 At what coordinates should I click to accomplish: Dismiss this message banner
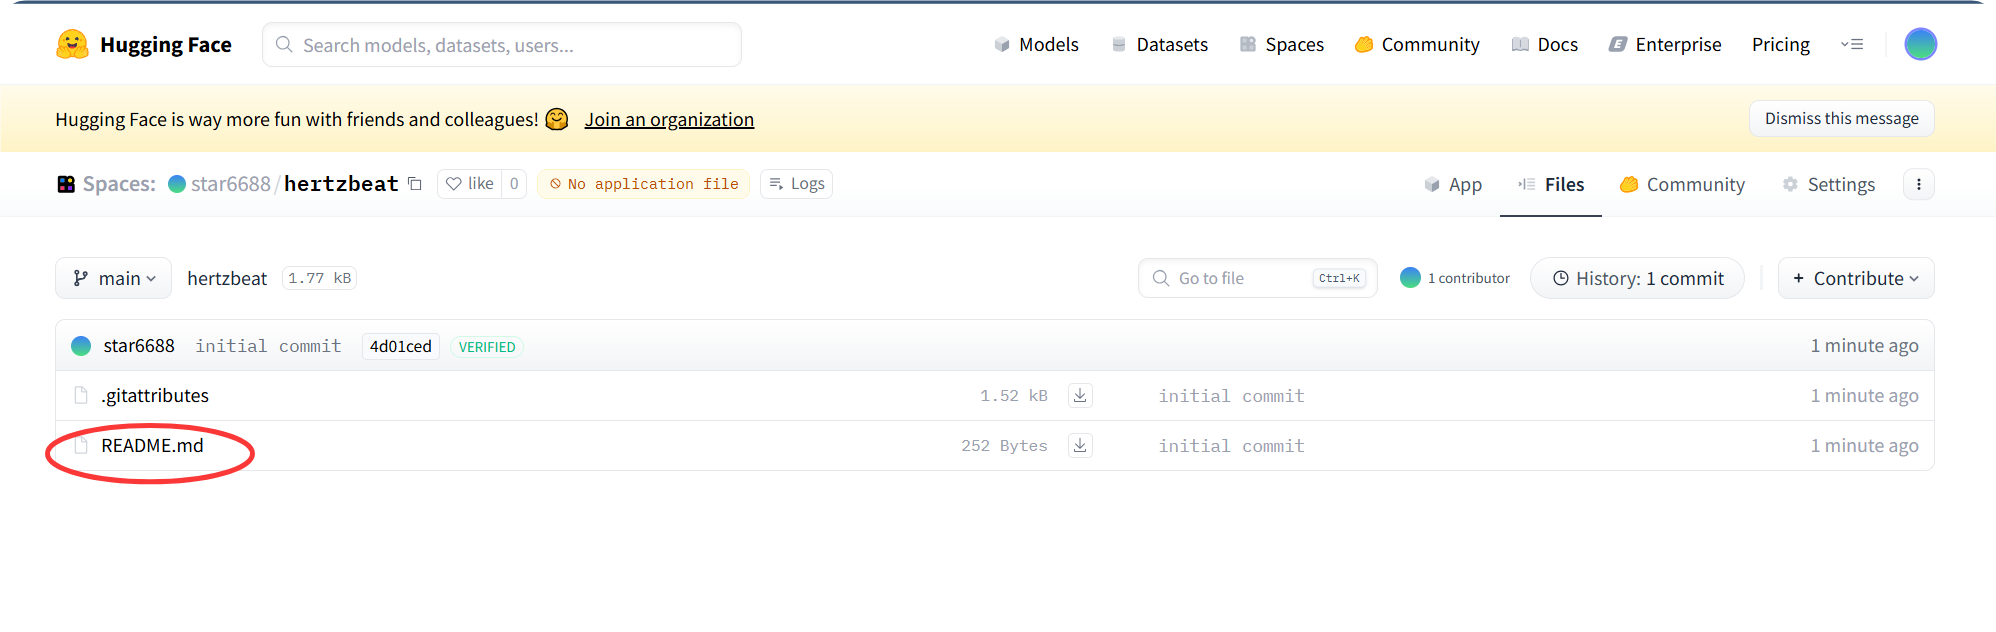click(1841, 118)
